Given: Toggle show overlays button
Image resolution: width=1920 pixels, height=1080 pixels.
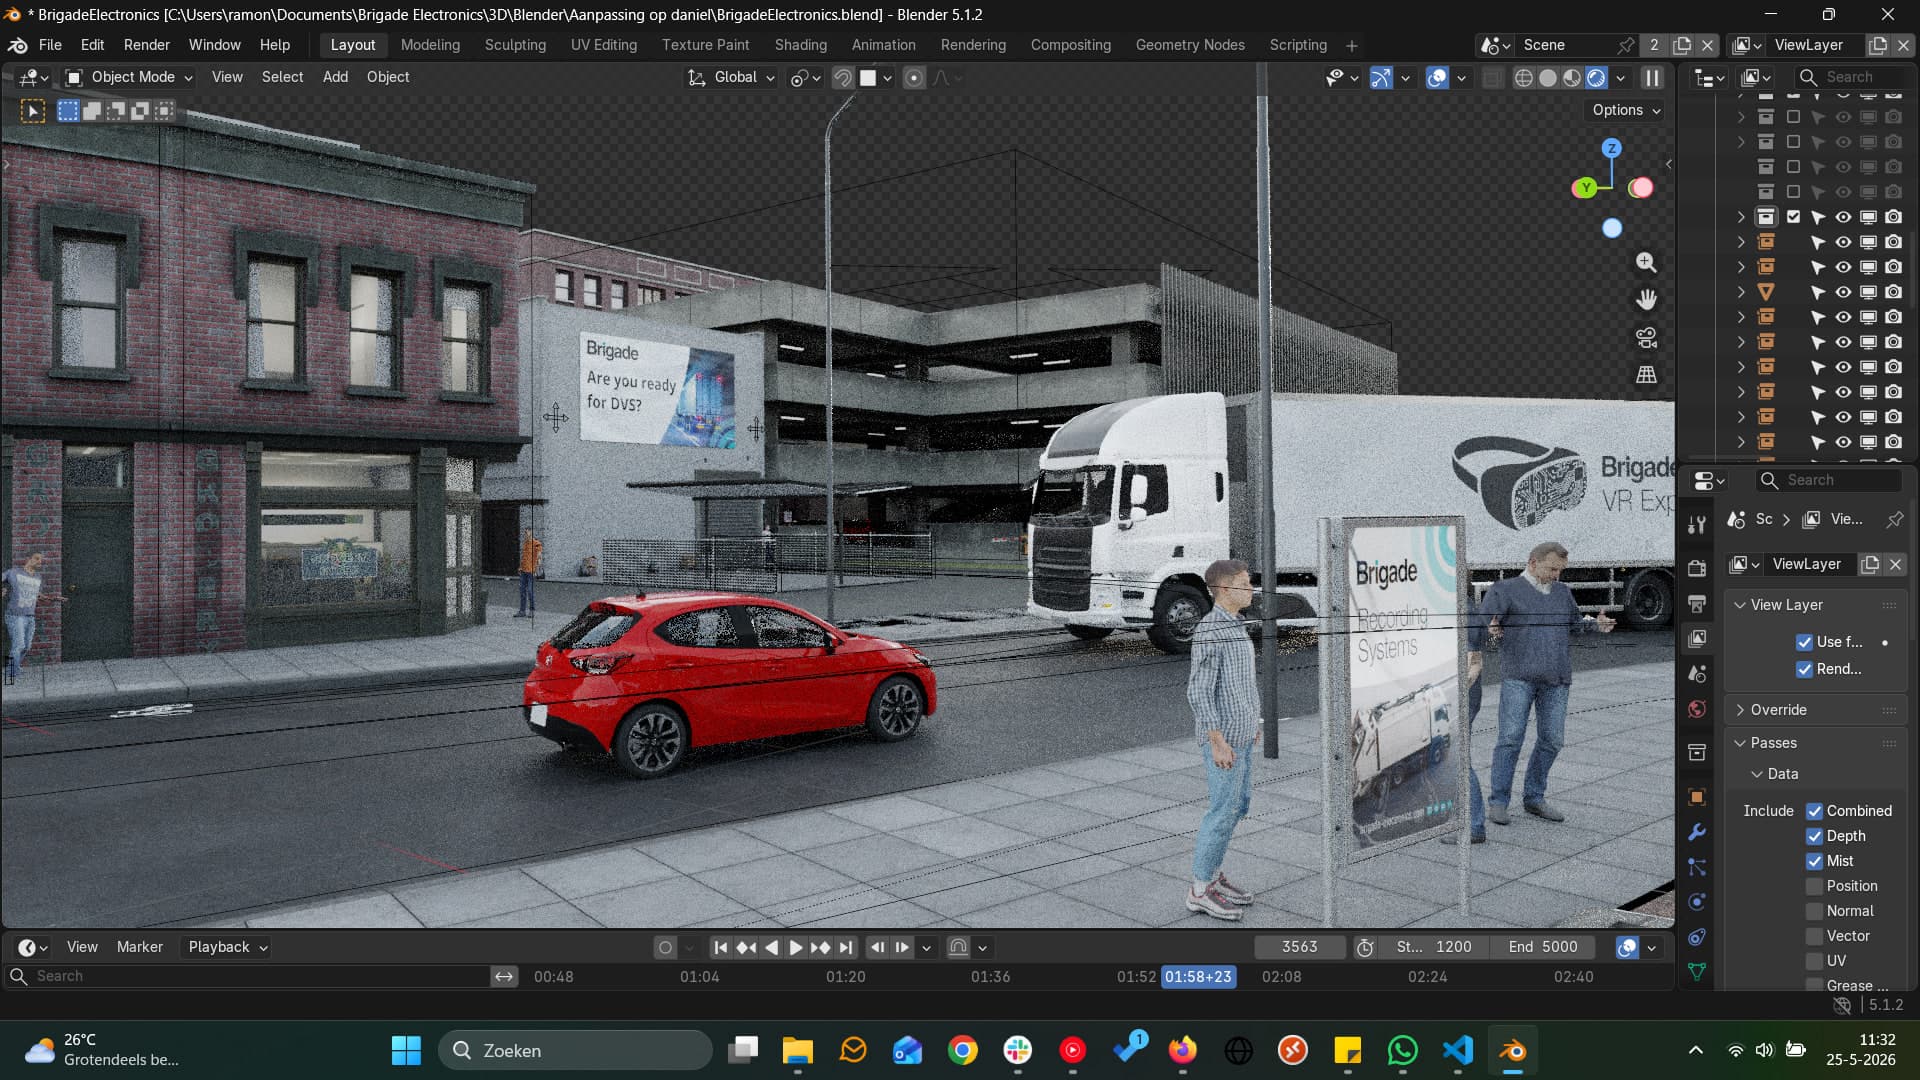Looking at the screenshot, I should pyautogui.click(x=1437, y=77).
